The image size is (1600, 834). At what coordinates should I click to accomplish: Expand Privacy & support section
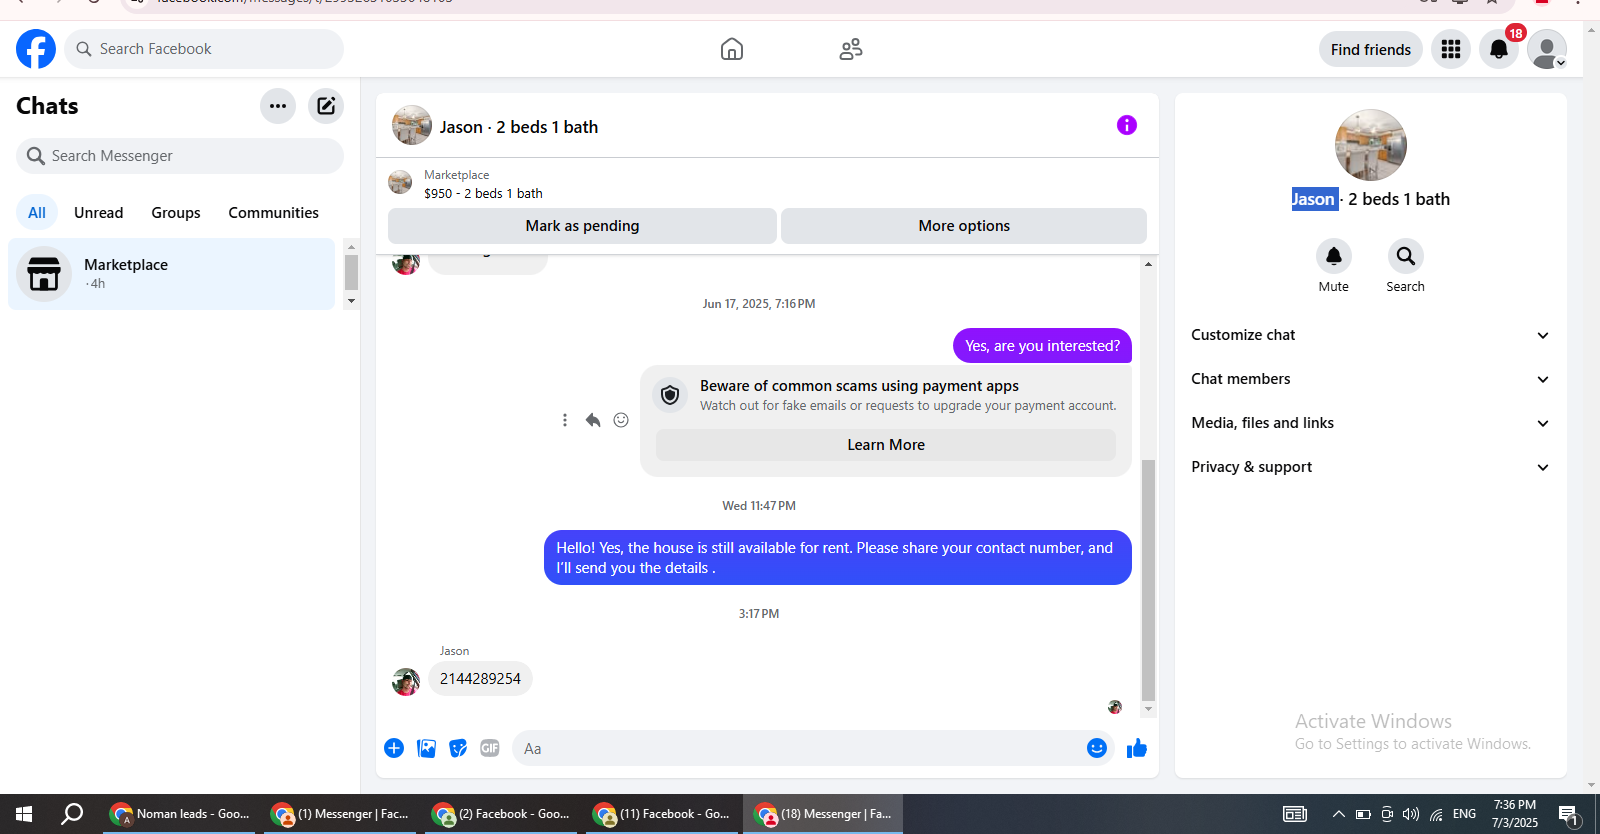point(1370,467)
